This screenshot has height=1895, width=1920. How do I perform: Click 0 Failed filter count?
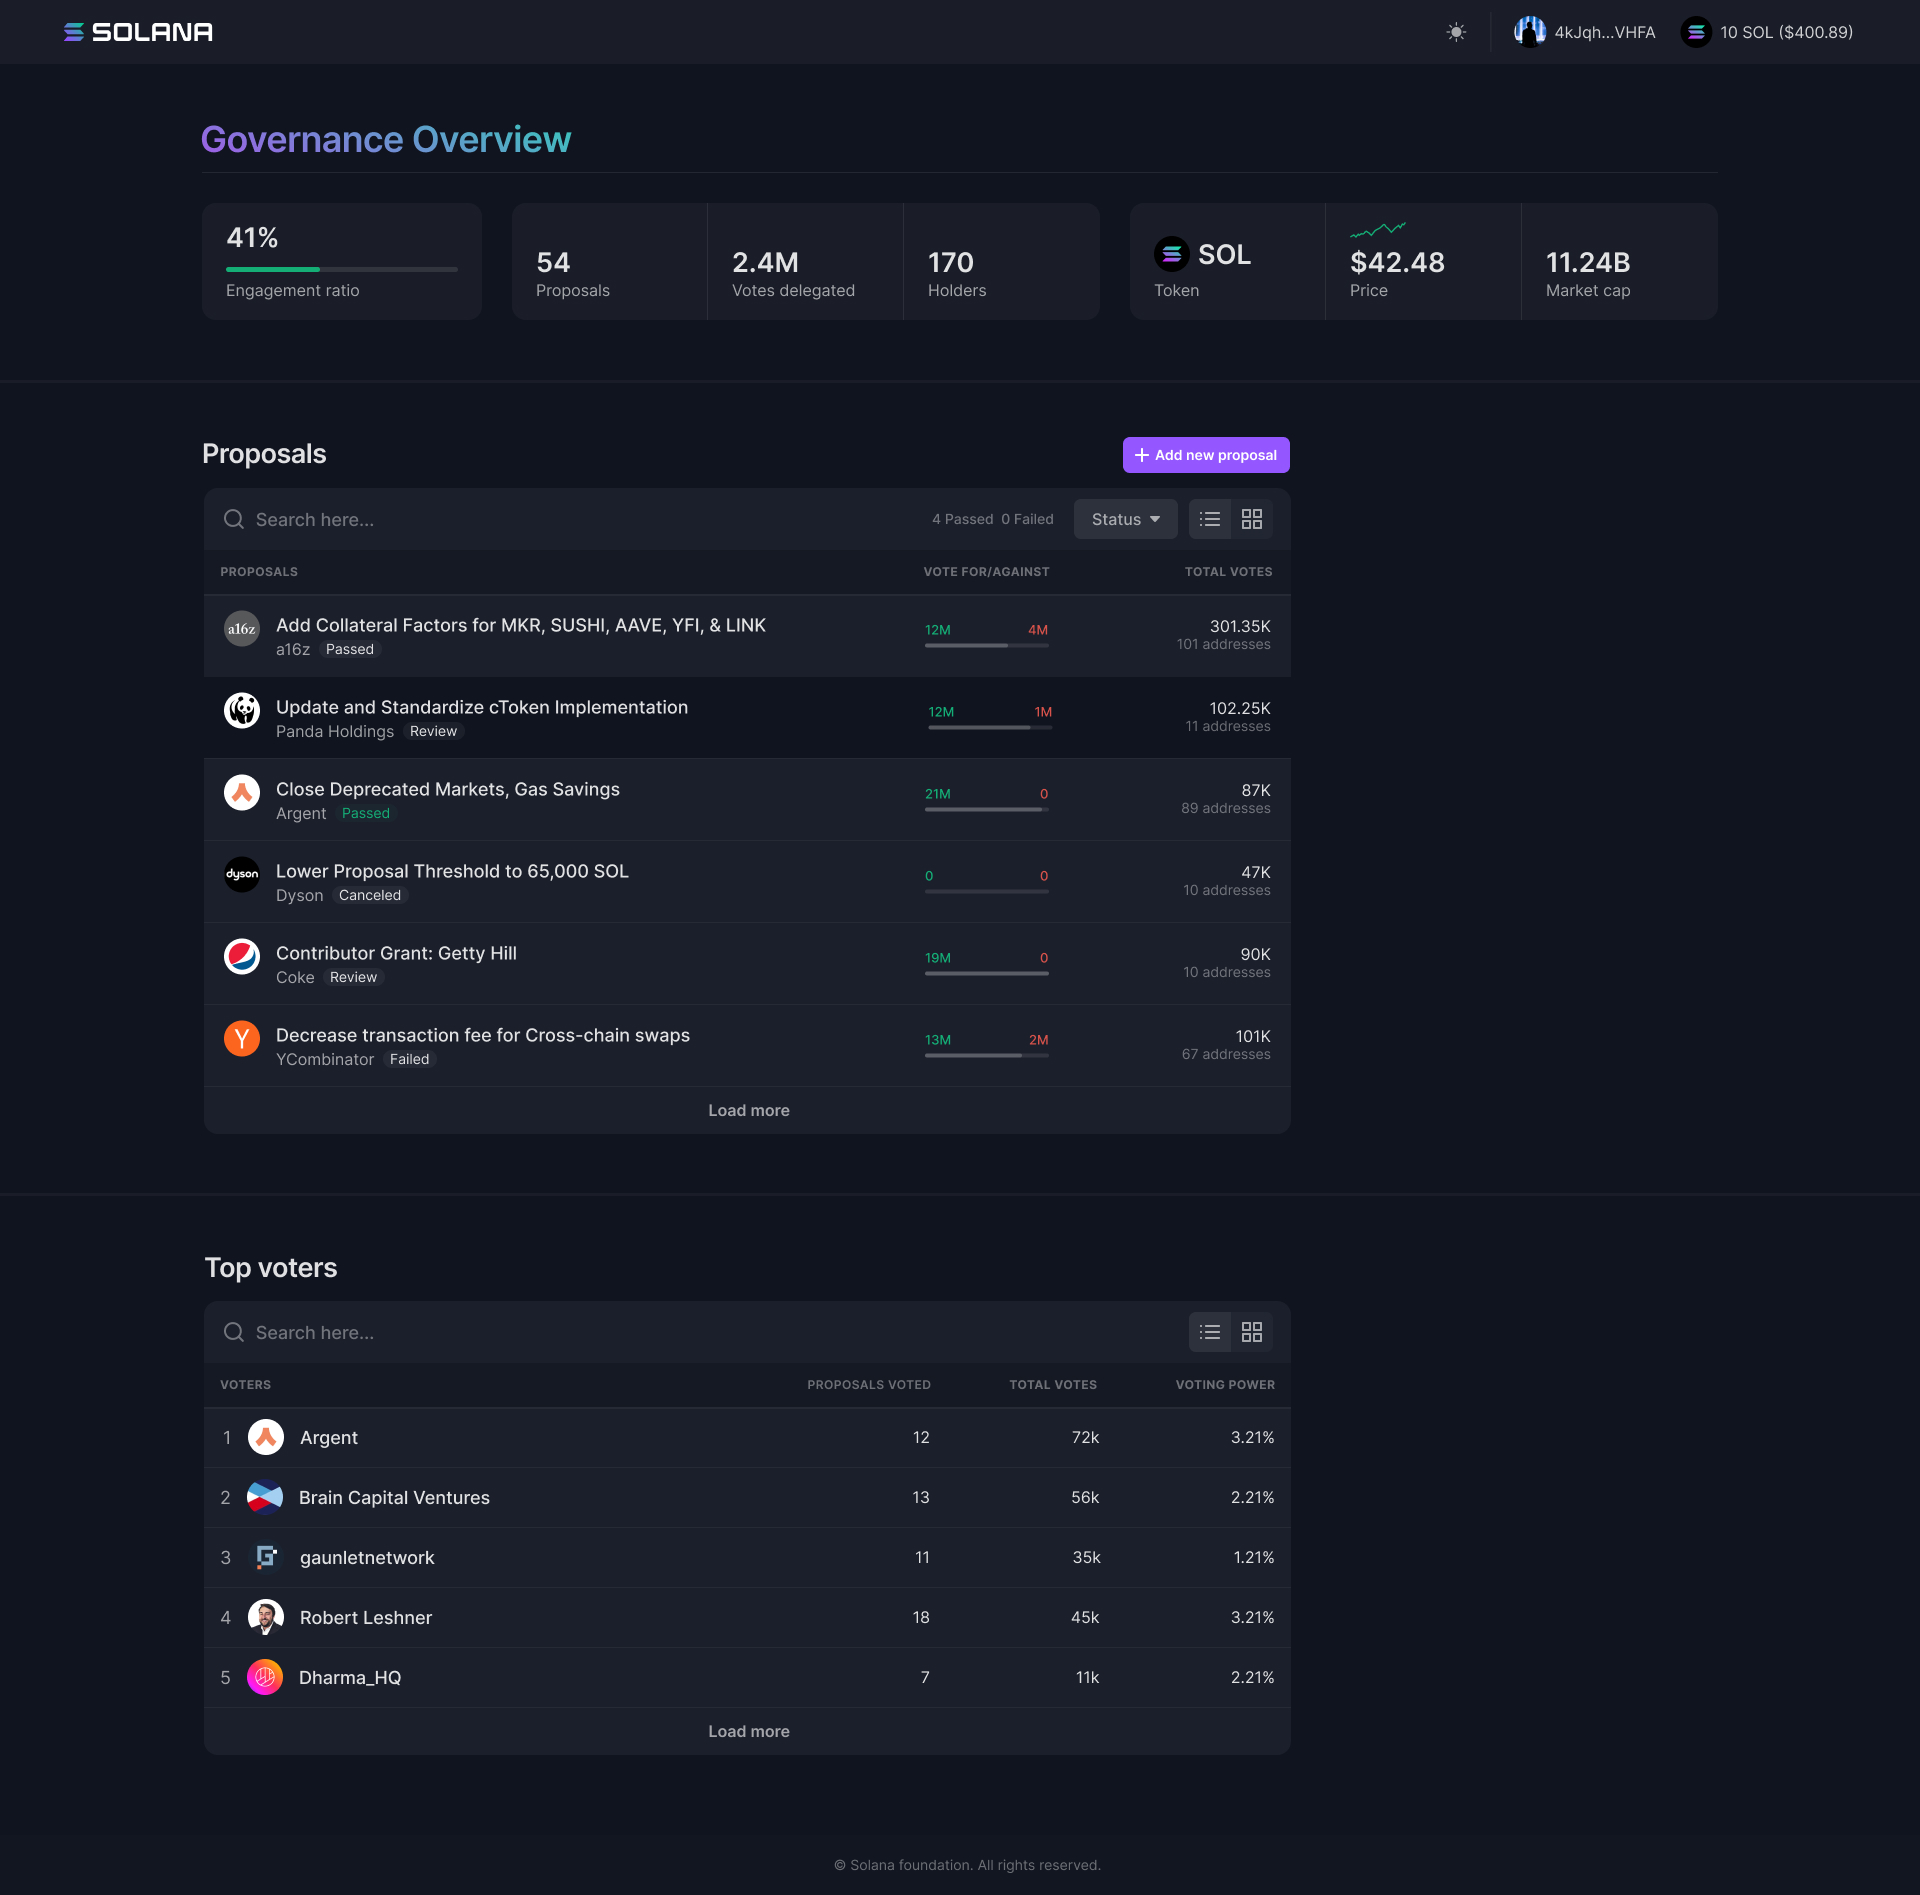1027,519
